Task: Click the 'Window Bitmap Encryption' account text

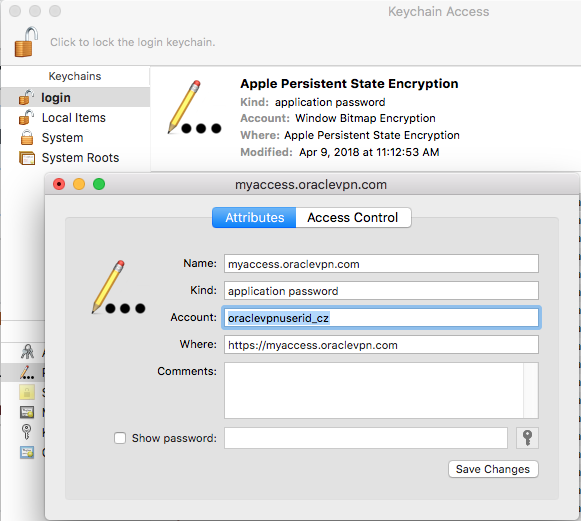Action: 365,118
